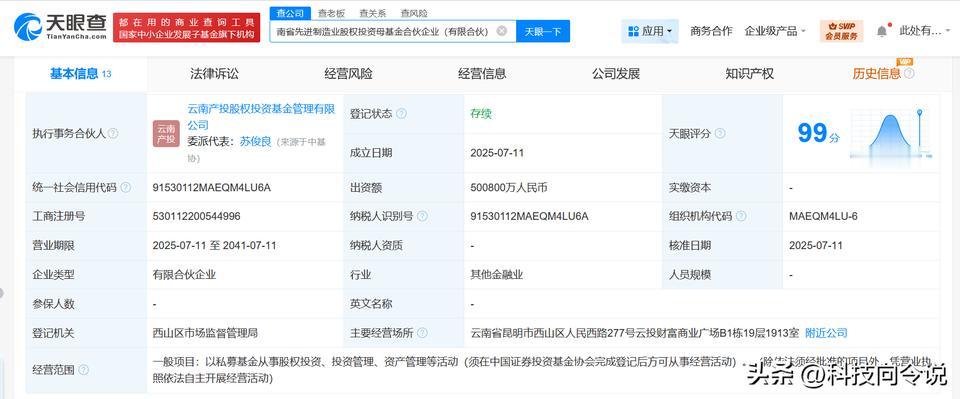Open 云南产投股权投资基金管理有限公司 link

pos(261,117)
